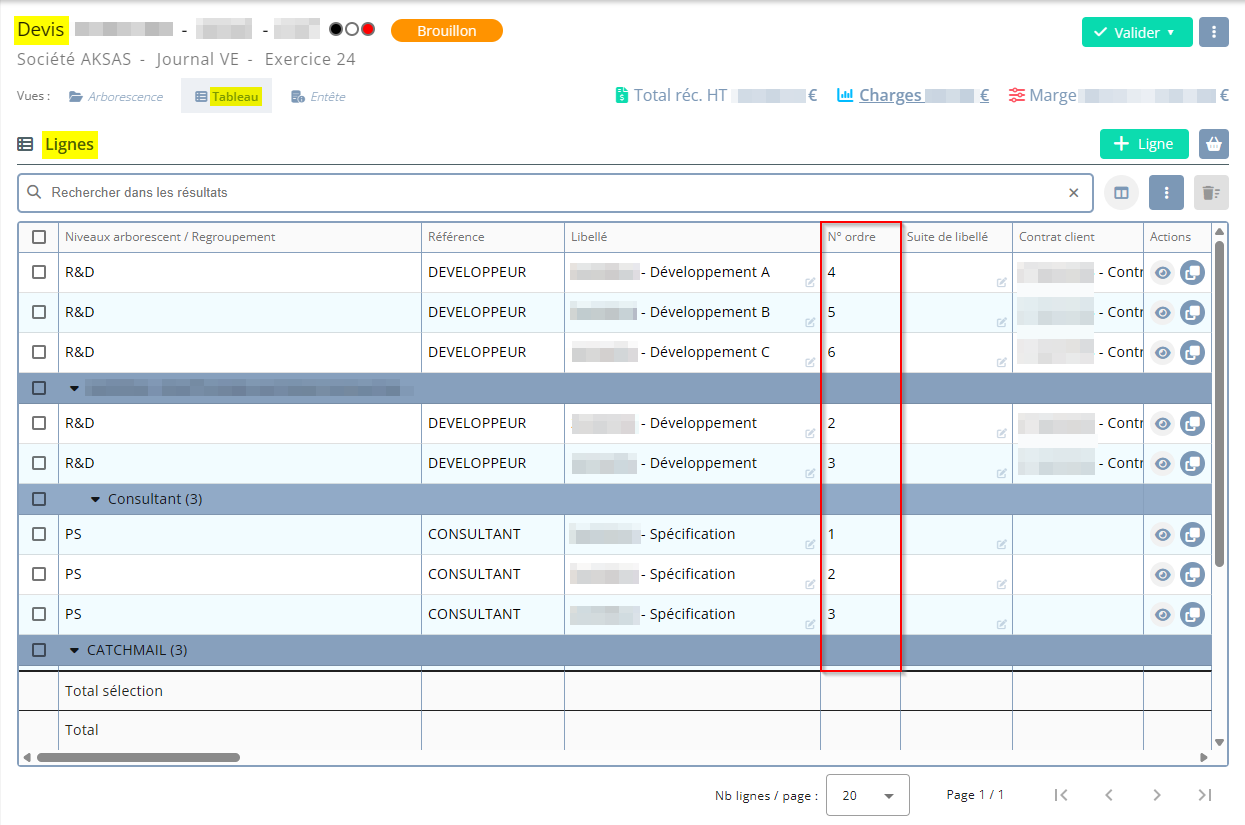Clear the search field with X icon

point(1074,193)
